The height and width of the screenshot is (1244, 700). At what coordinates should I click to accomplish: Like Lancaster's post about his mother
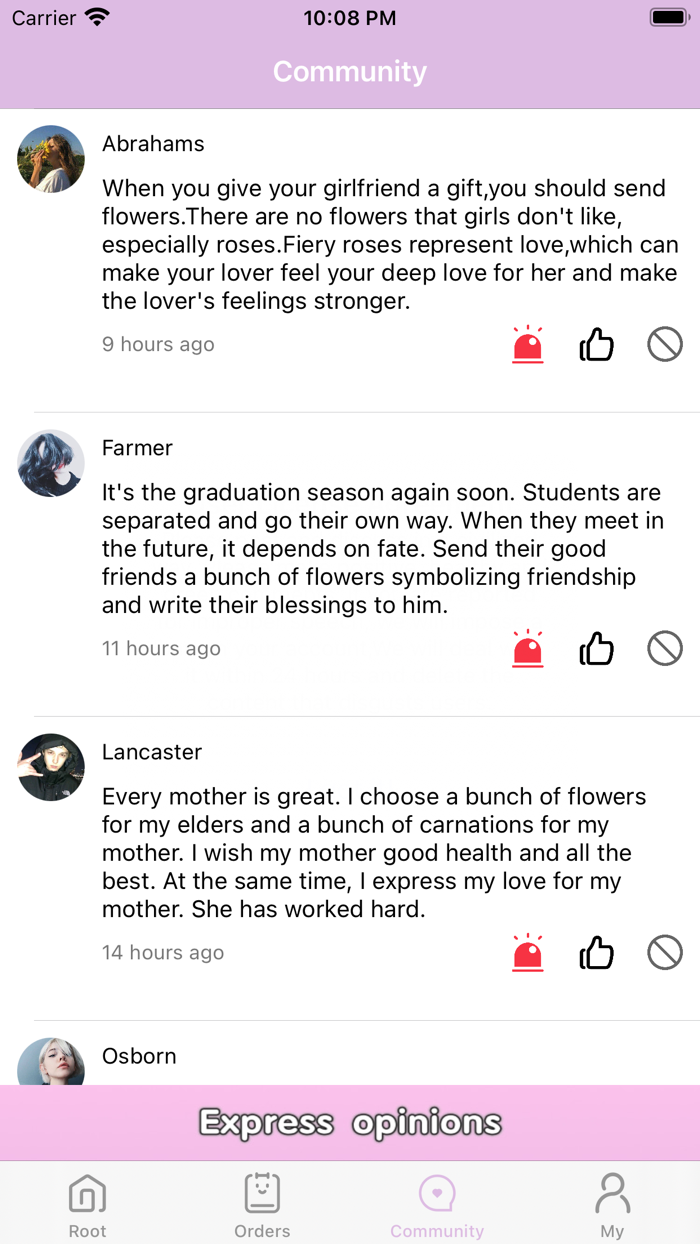tap(597, 953)
